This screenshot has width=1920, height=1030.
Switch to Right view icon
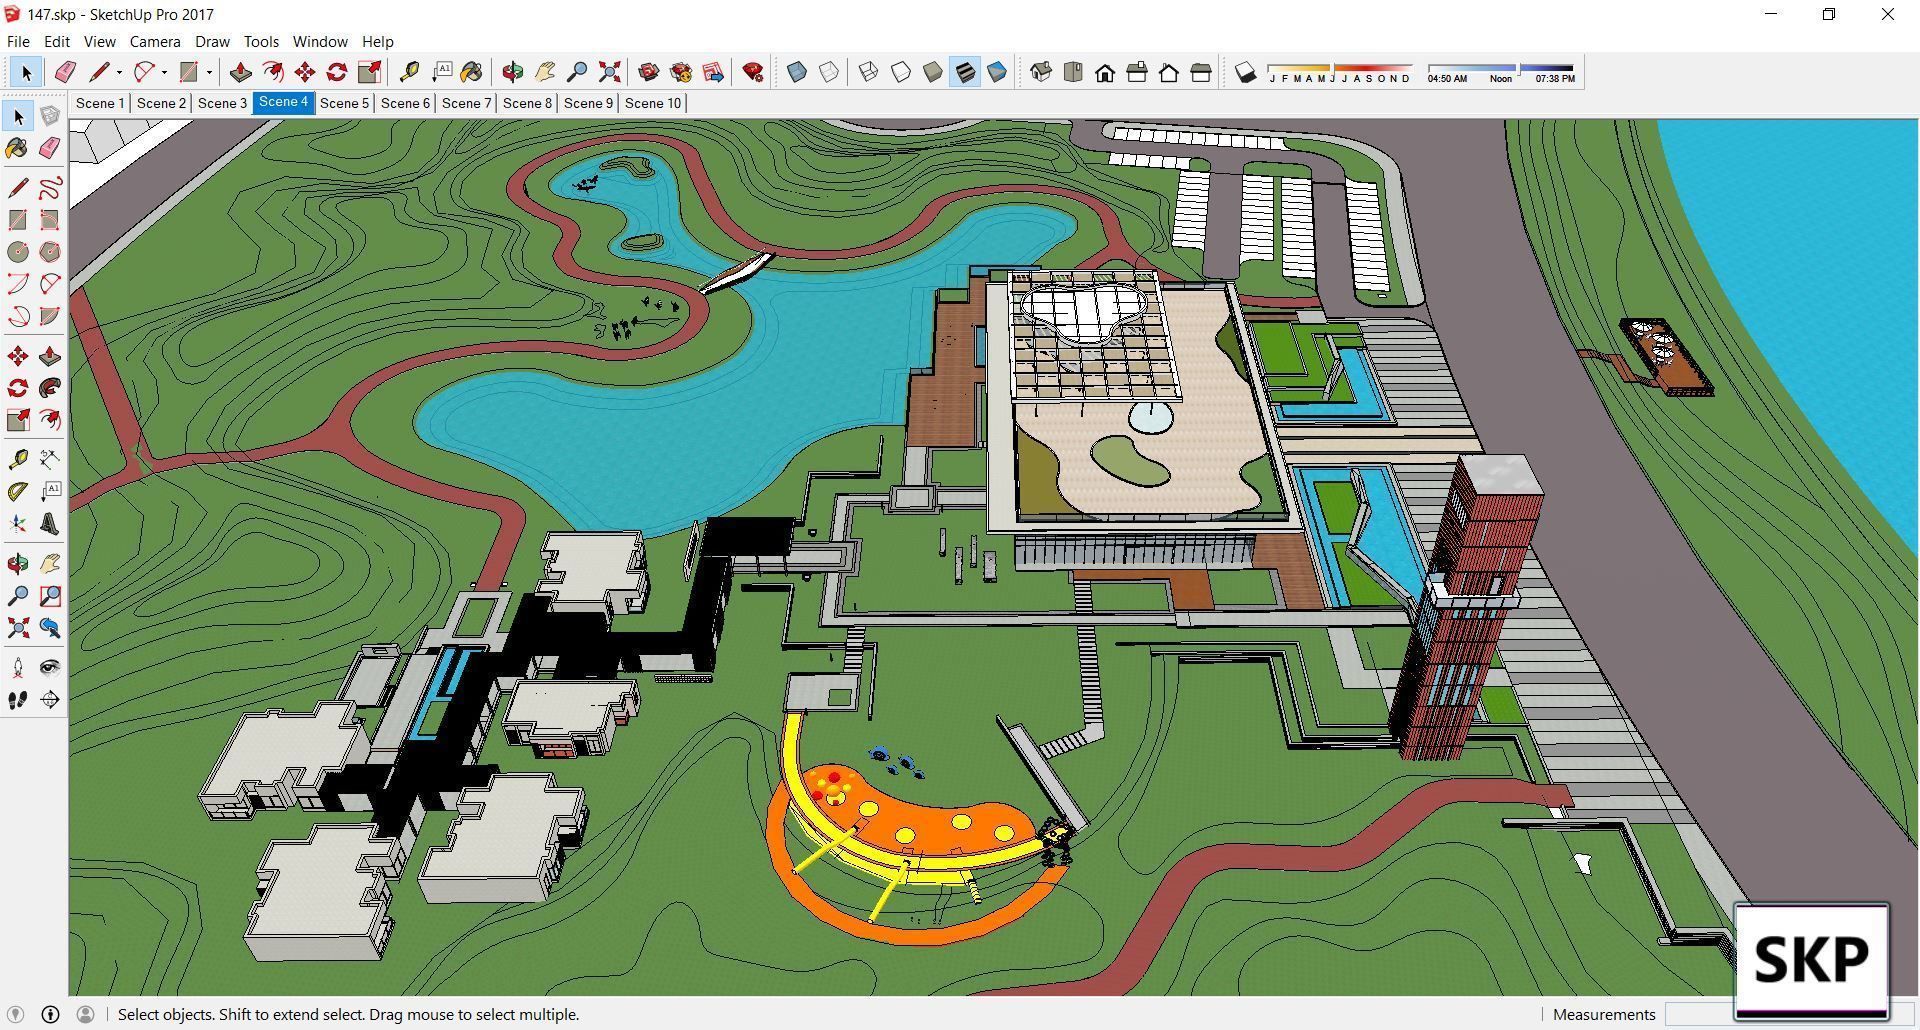click(1137, 72)
